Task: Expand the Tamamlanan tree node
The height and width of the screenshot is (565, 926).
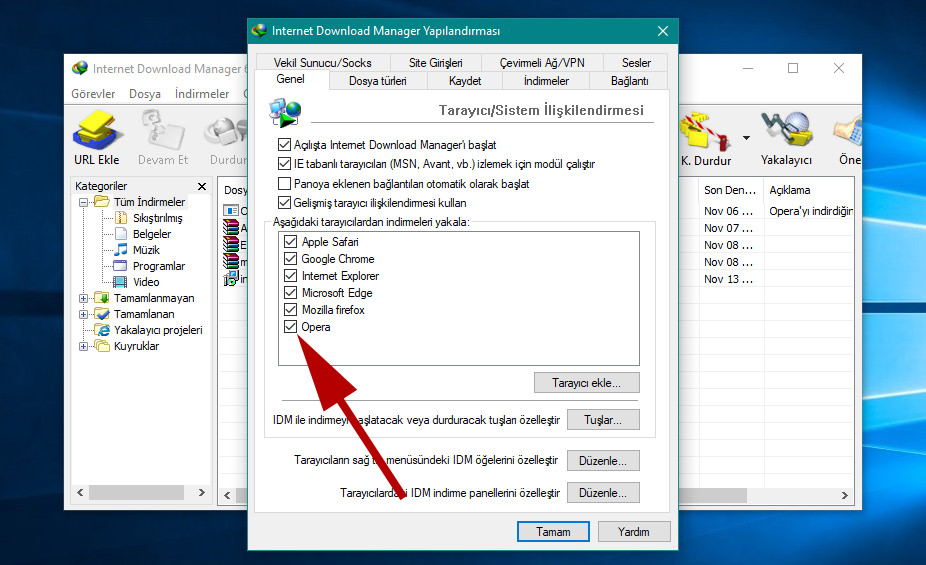Action: click(83, 314)
